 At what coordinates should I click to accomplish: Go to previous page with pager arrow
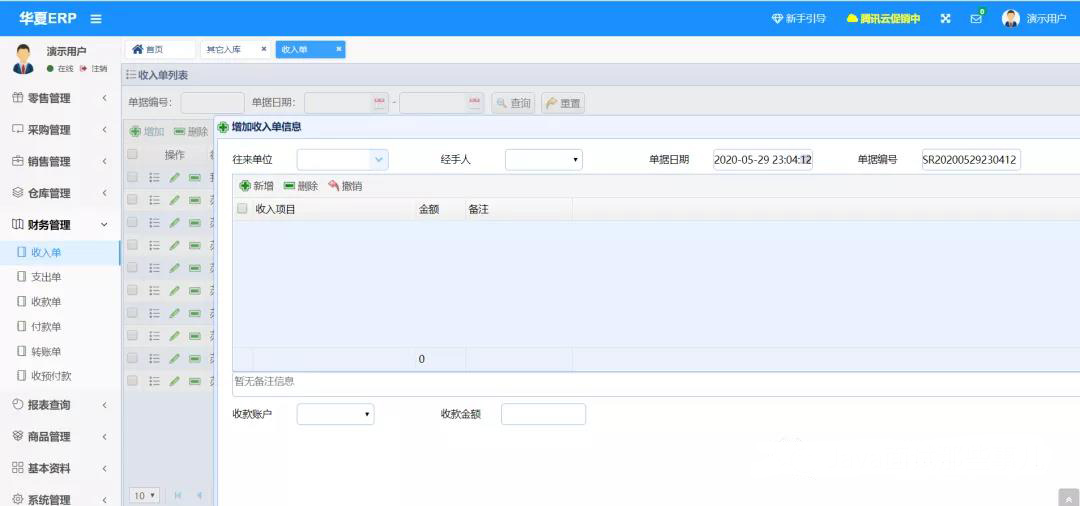coord(199,495)
